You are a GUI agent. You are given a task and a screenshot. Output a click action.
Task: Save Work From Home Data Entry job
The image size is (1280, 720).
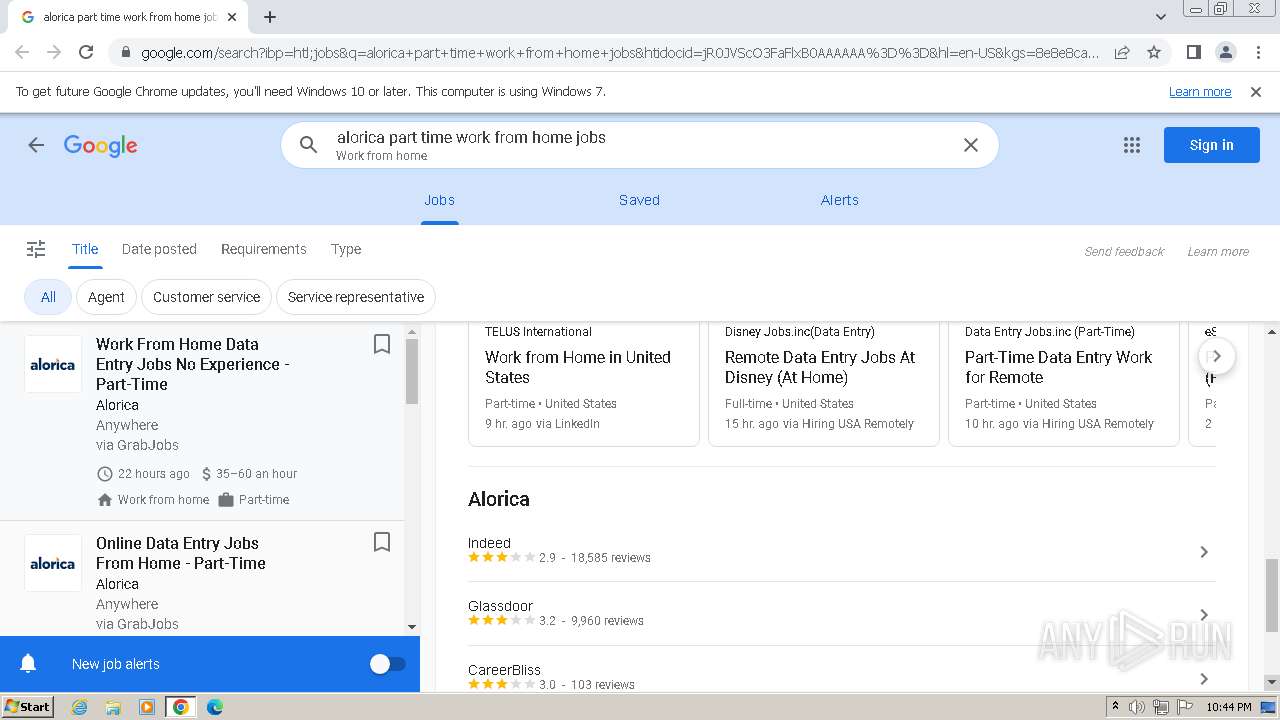[381, 344]
